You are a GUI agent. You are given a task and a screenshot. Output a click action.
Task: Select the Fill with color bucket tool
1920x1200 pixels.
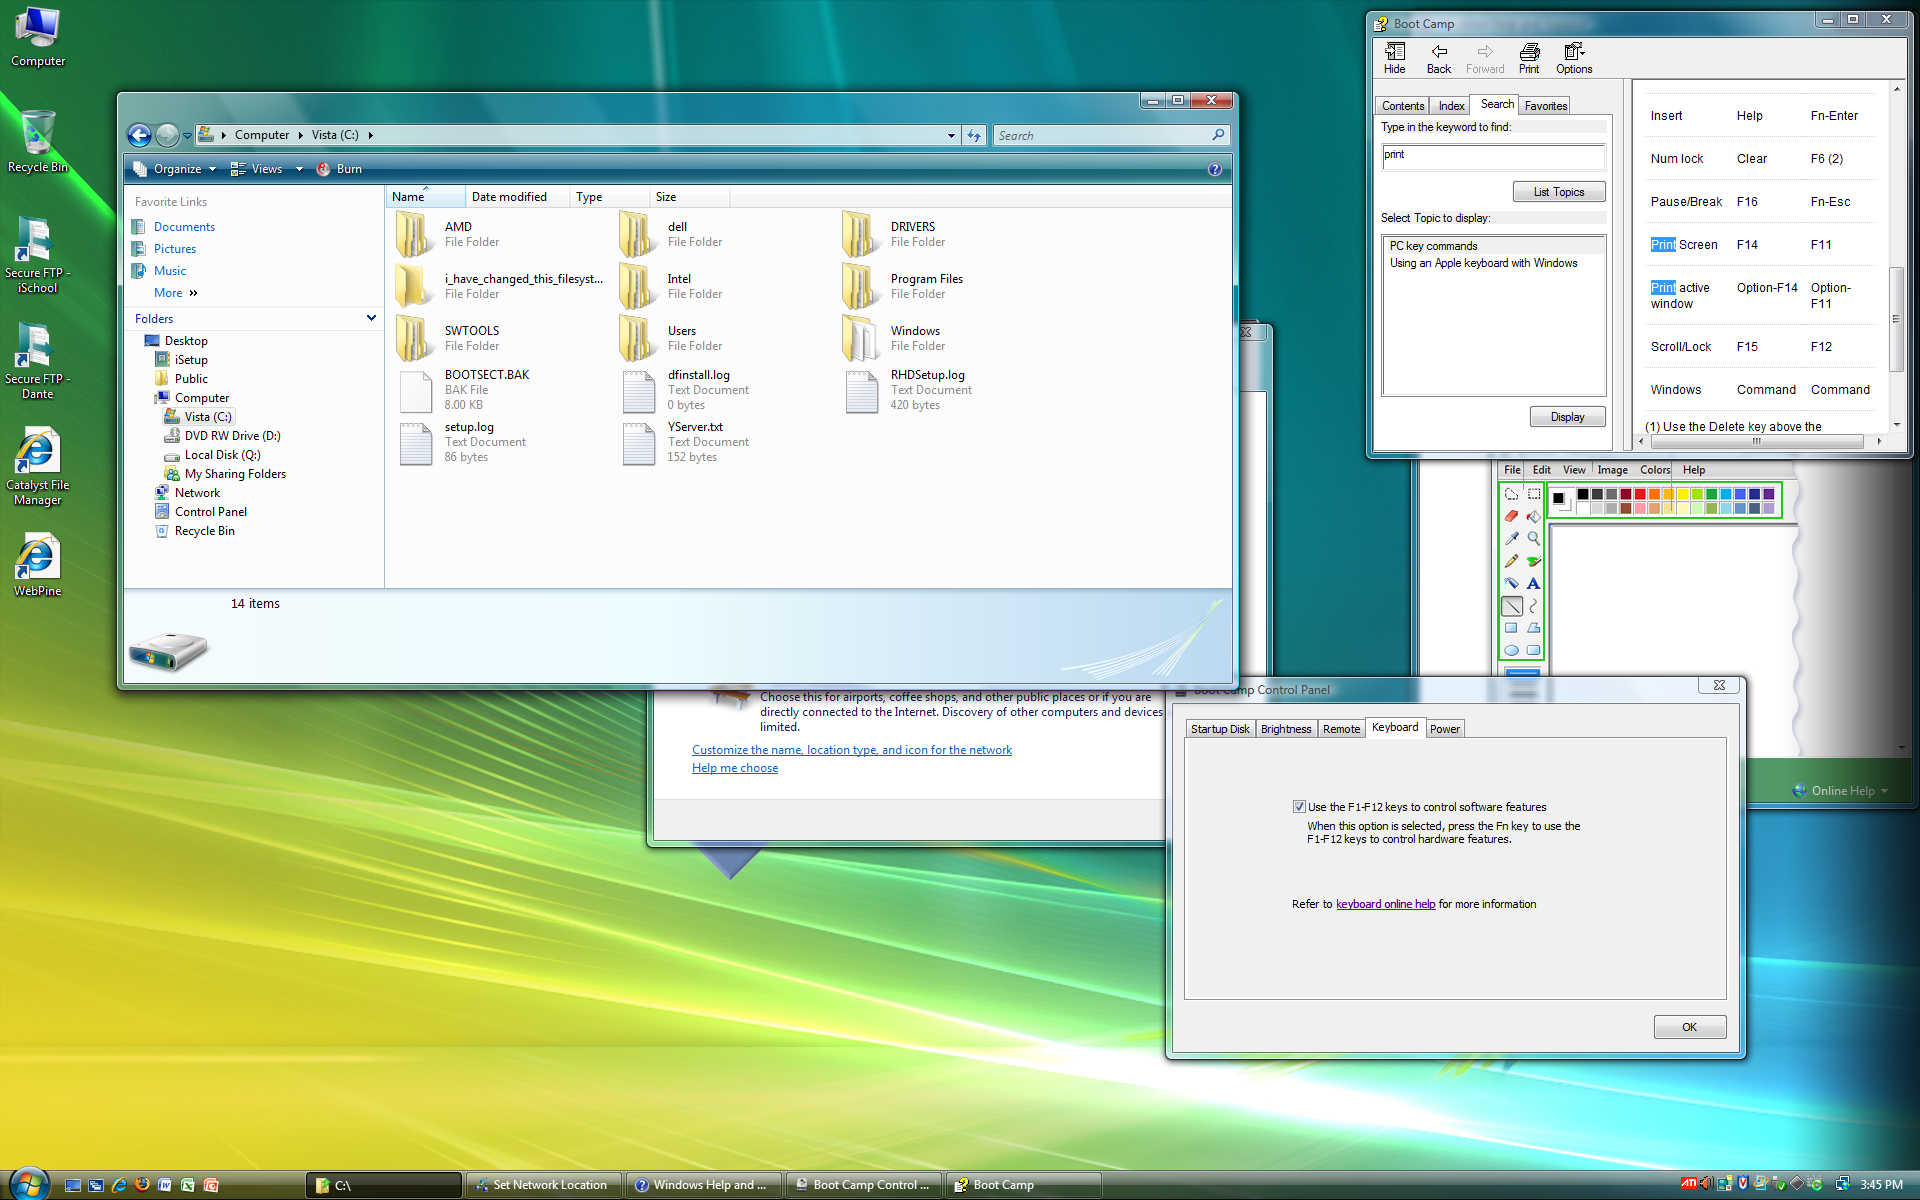click(x=1533, y=517)
